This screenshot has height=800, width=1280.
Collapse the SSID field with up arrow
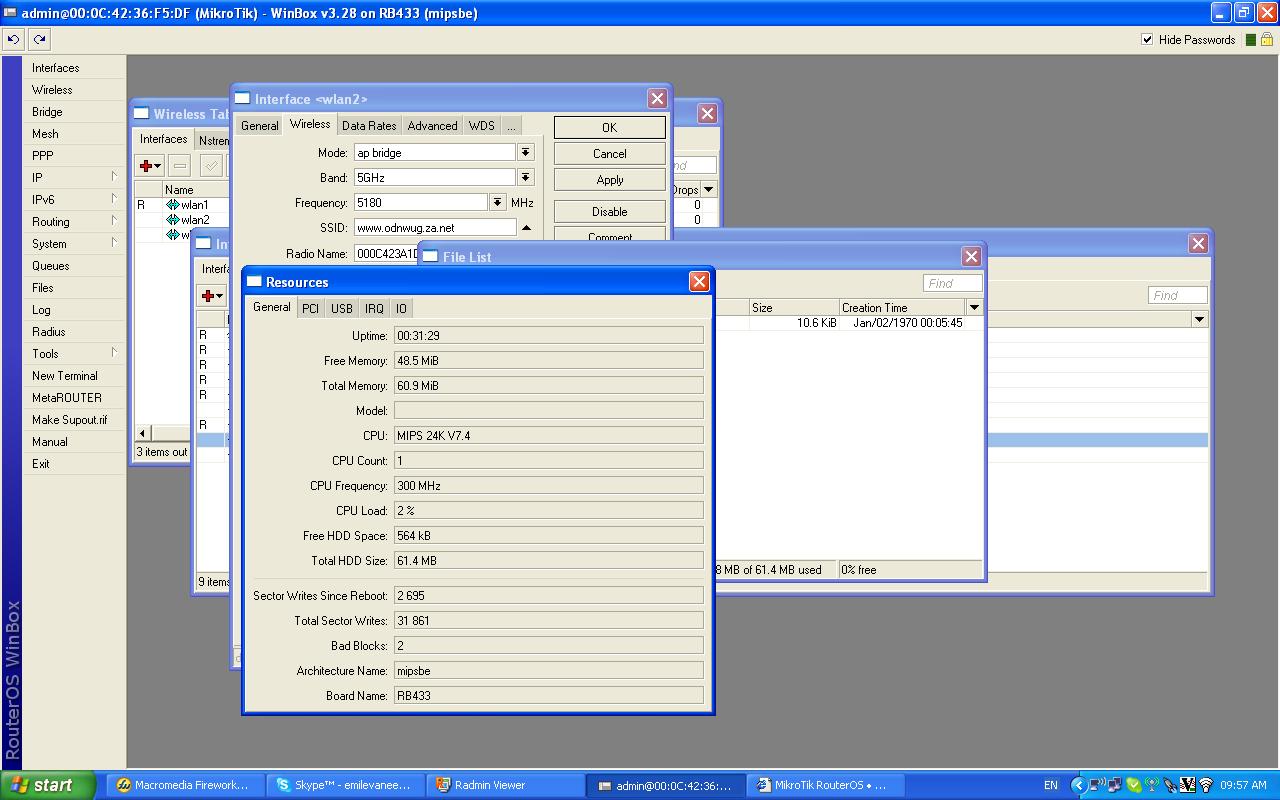[x=526, y=228]
